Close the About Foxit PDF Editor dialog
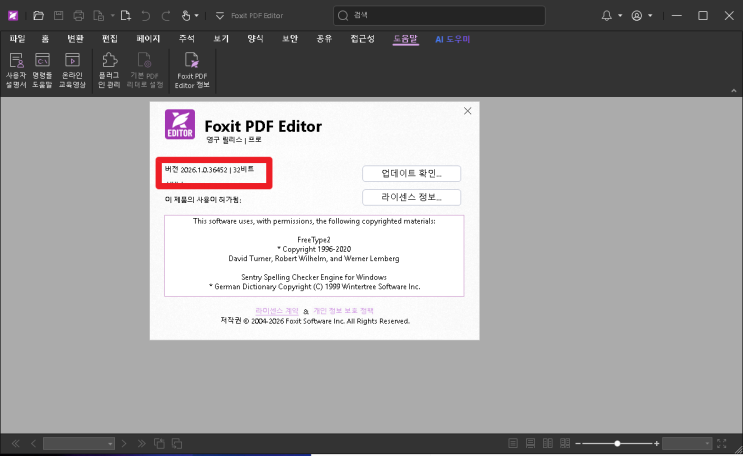The width and height of the screenshot is (743, 456). pyautogui.click(x=468, y=111)
